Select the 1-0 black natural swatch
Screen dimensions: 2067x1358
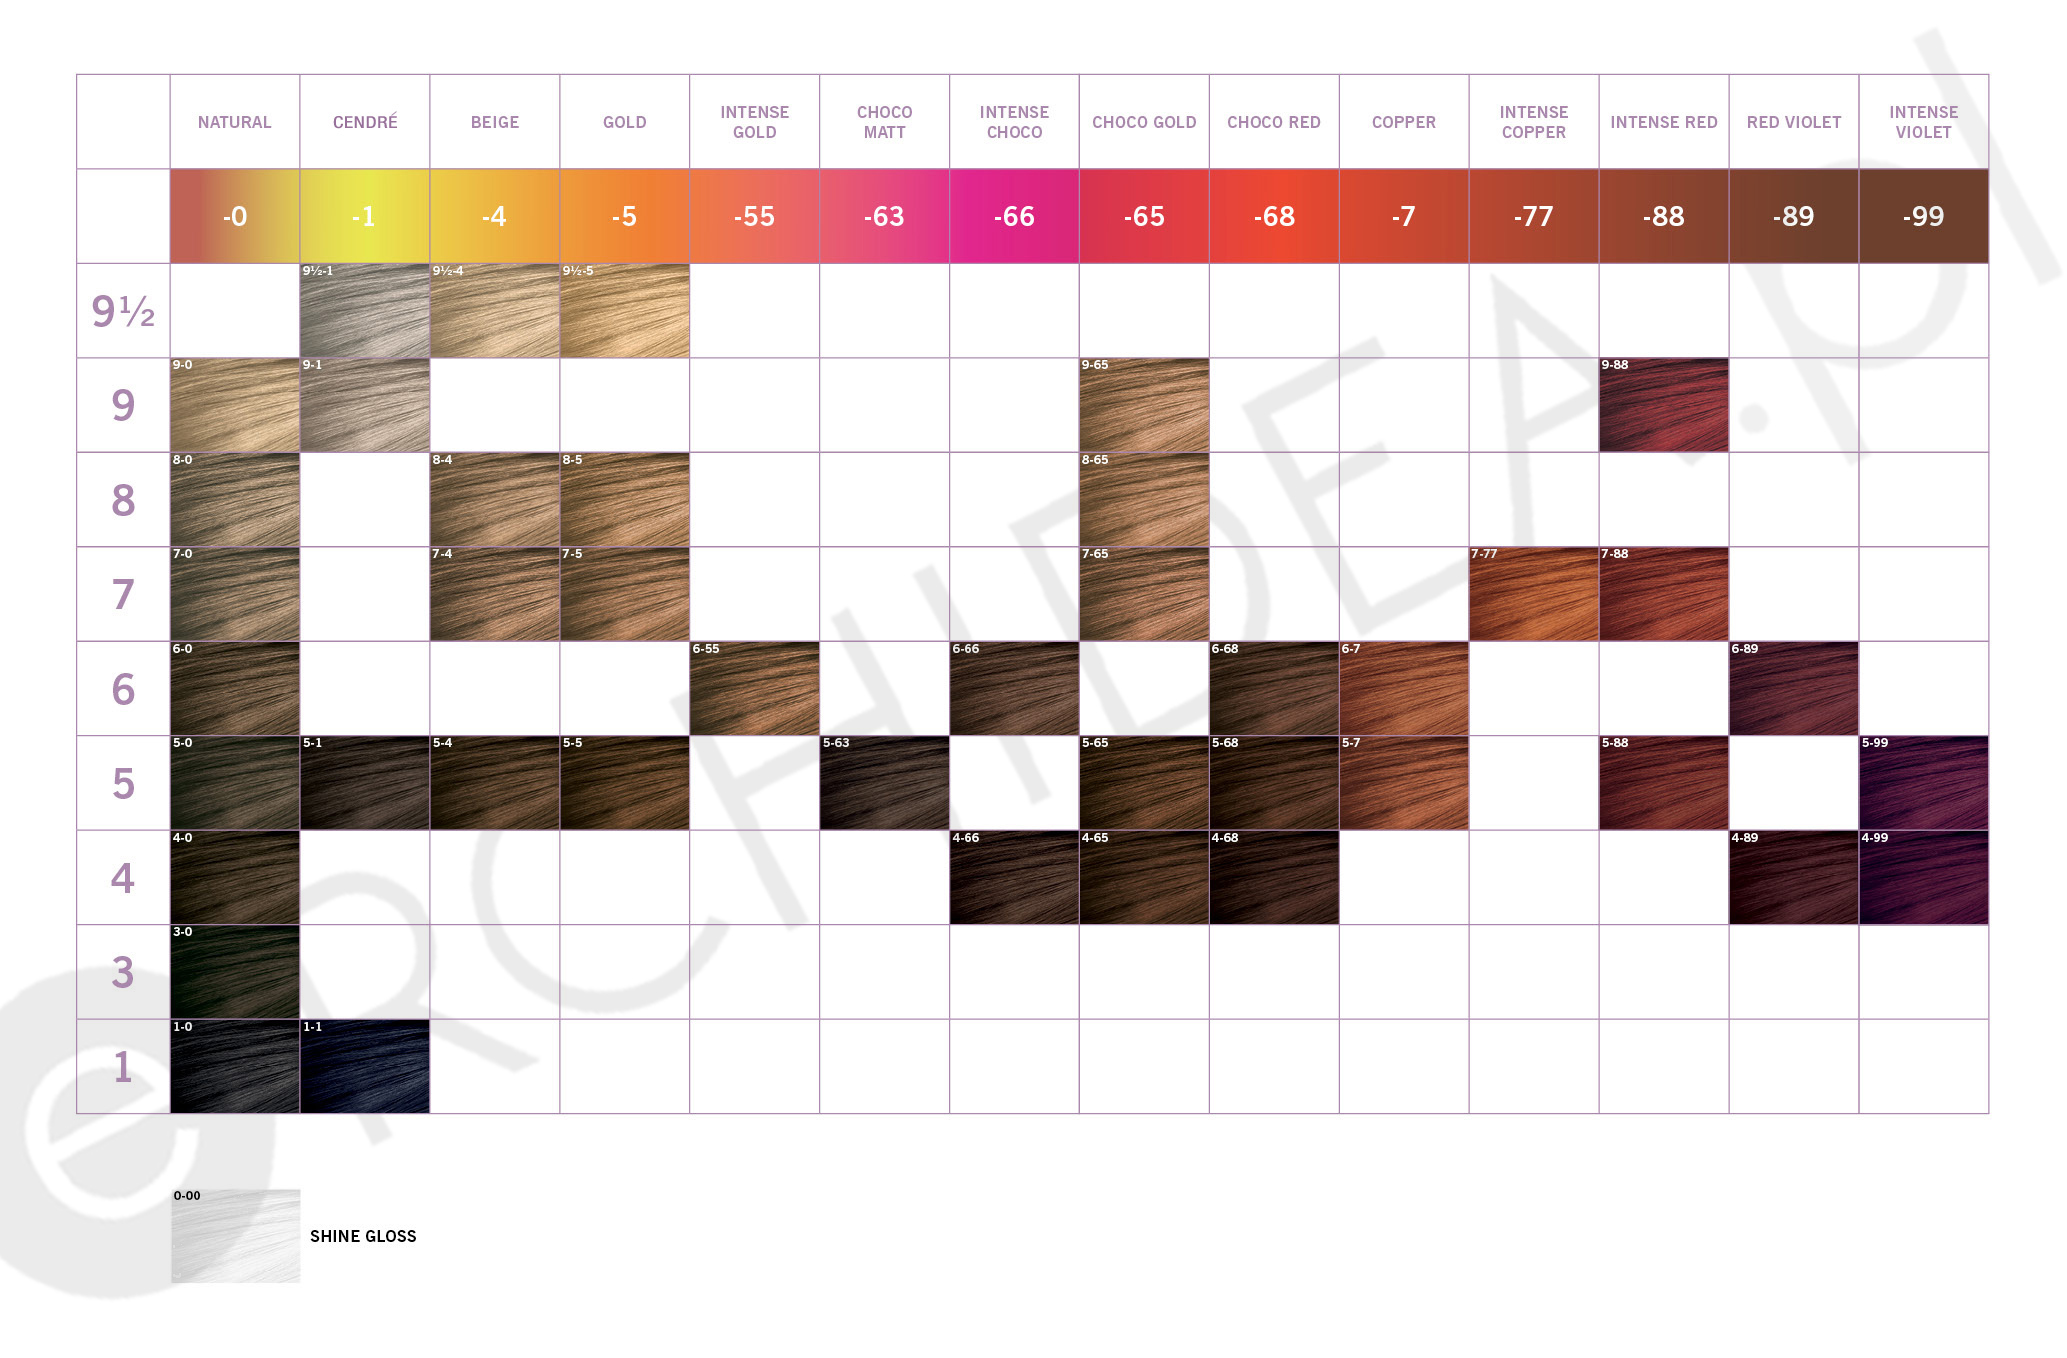(235, 1067)
